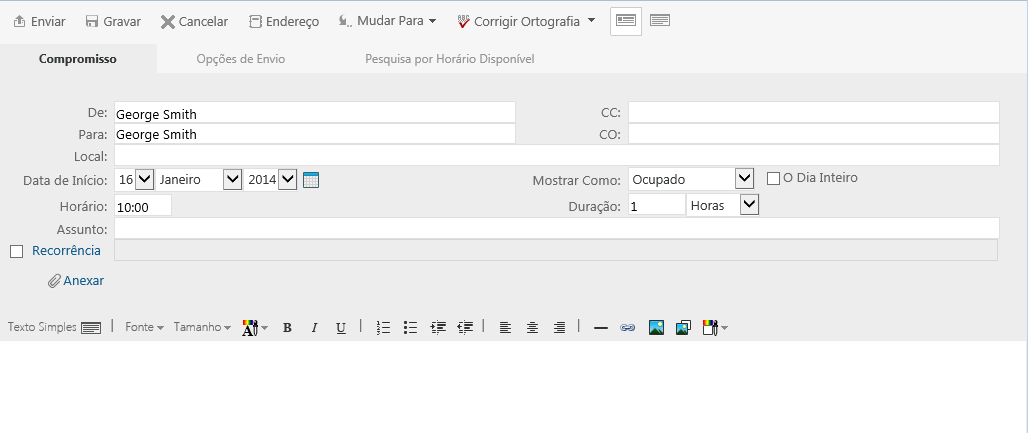Check the Recorrência checkbox
This screenshot has width=1028, height=433.
pos(16,251)
